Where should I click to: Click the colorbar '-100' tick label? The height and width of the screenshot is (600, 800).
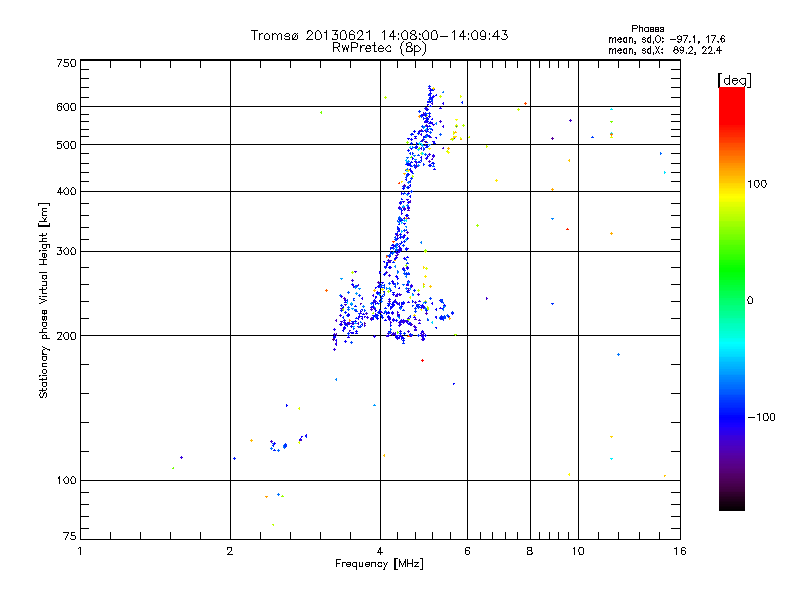tap(762, 417)
